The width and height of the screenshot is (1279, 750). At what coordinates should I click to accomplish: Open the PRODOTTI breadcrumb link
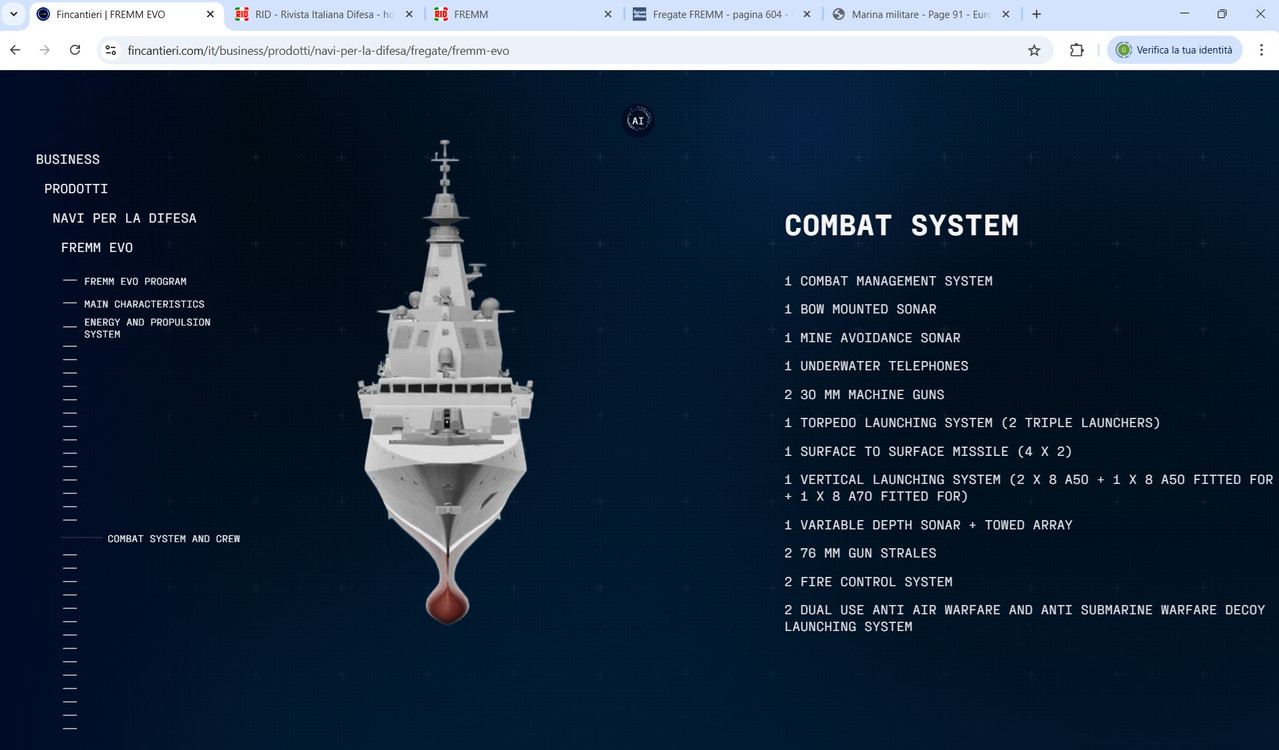76,188
